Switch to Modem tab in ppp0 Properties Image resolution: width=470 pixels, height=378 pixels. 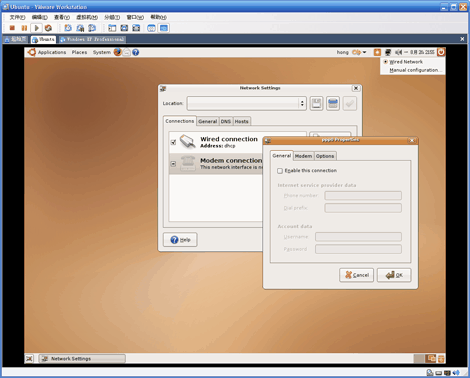(303, 156)
